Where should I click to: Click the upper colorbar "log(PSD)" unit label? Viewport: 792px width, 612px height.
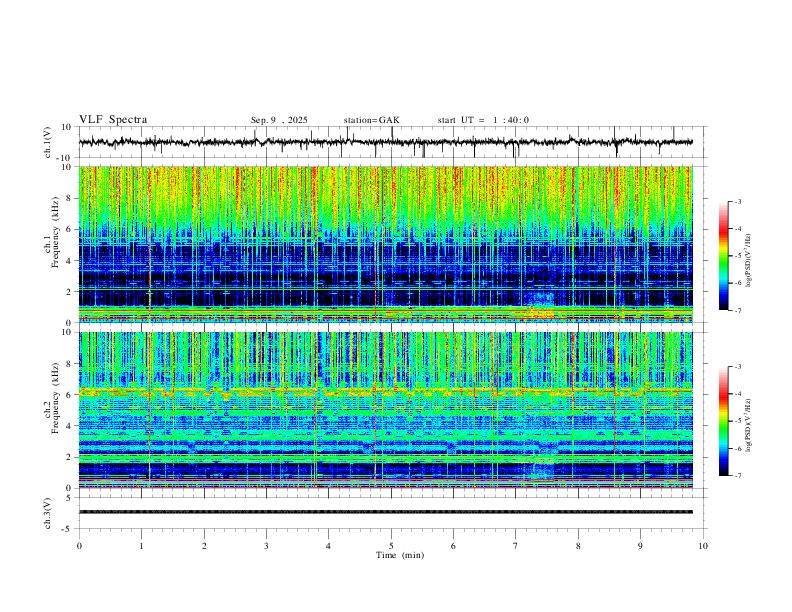[749, 260]
